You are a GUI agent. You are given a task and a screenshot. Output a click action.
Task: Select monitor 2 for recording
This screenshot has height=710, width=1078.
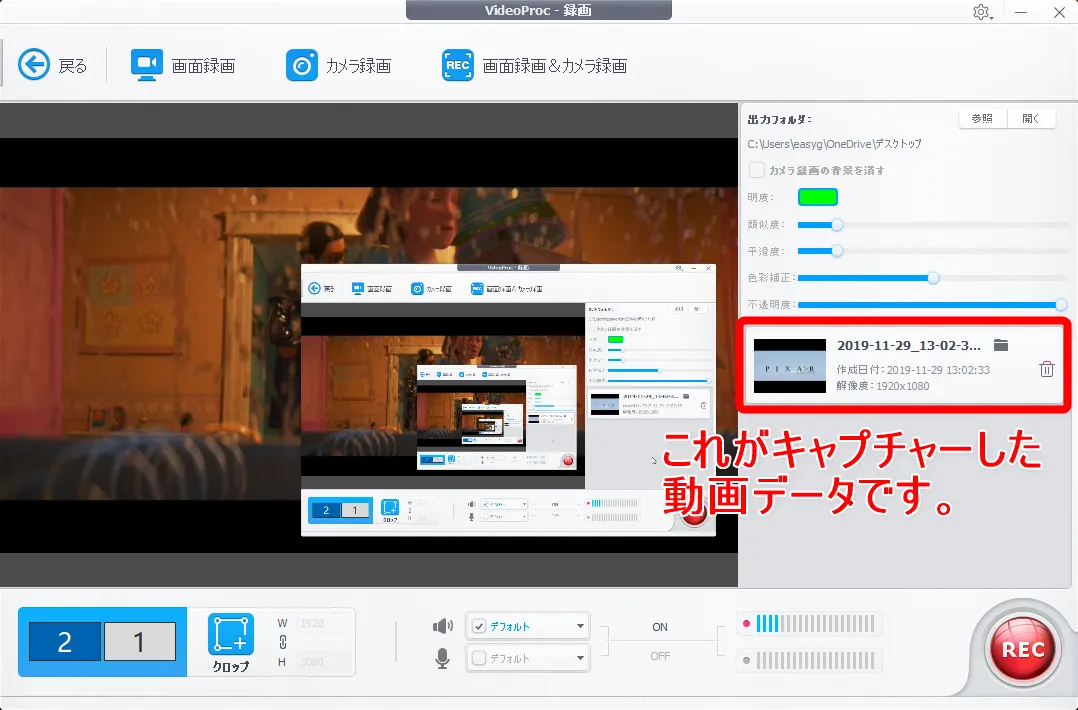[x=65, y=642]
